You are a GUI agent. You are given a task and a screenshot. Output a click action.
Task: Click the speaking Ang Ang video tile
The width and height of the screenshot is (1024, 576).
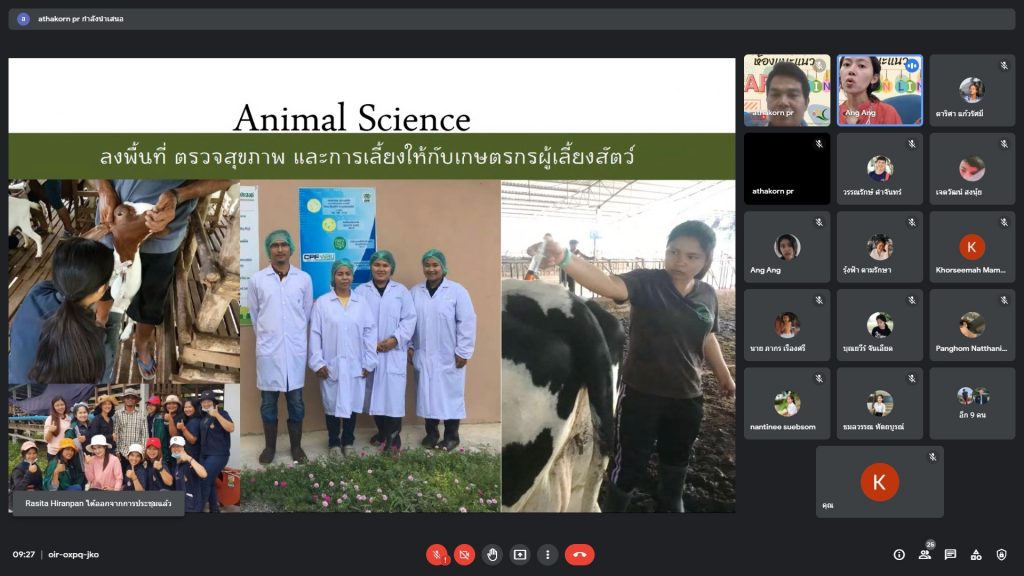point(879,90)
